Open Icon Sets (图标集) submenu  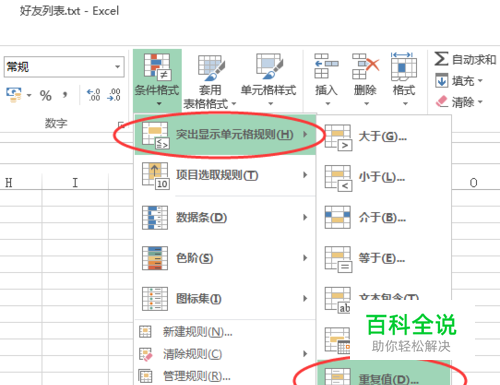[225, 299]
